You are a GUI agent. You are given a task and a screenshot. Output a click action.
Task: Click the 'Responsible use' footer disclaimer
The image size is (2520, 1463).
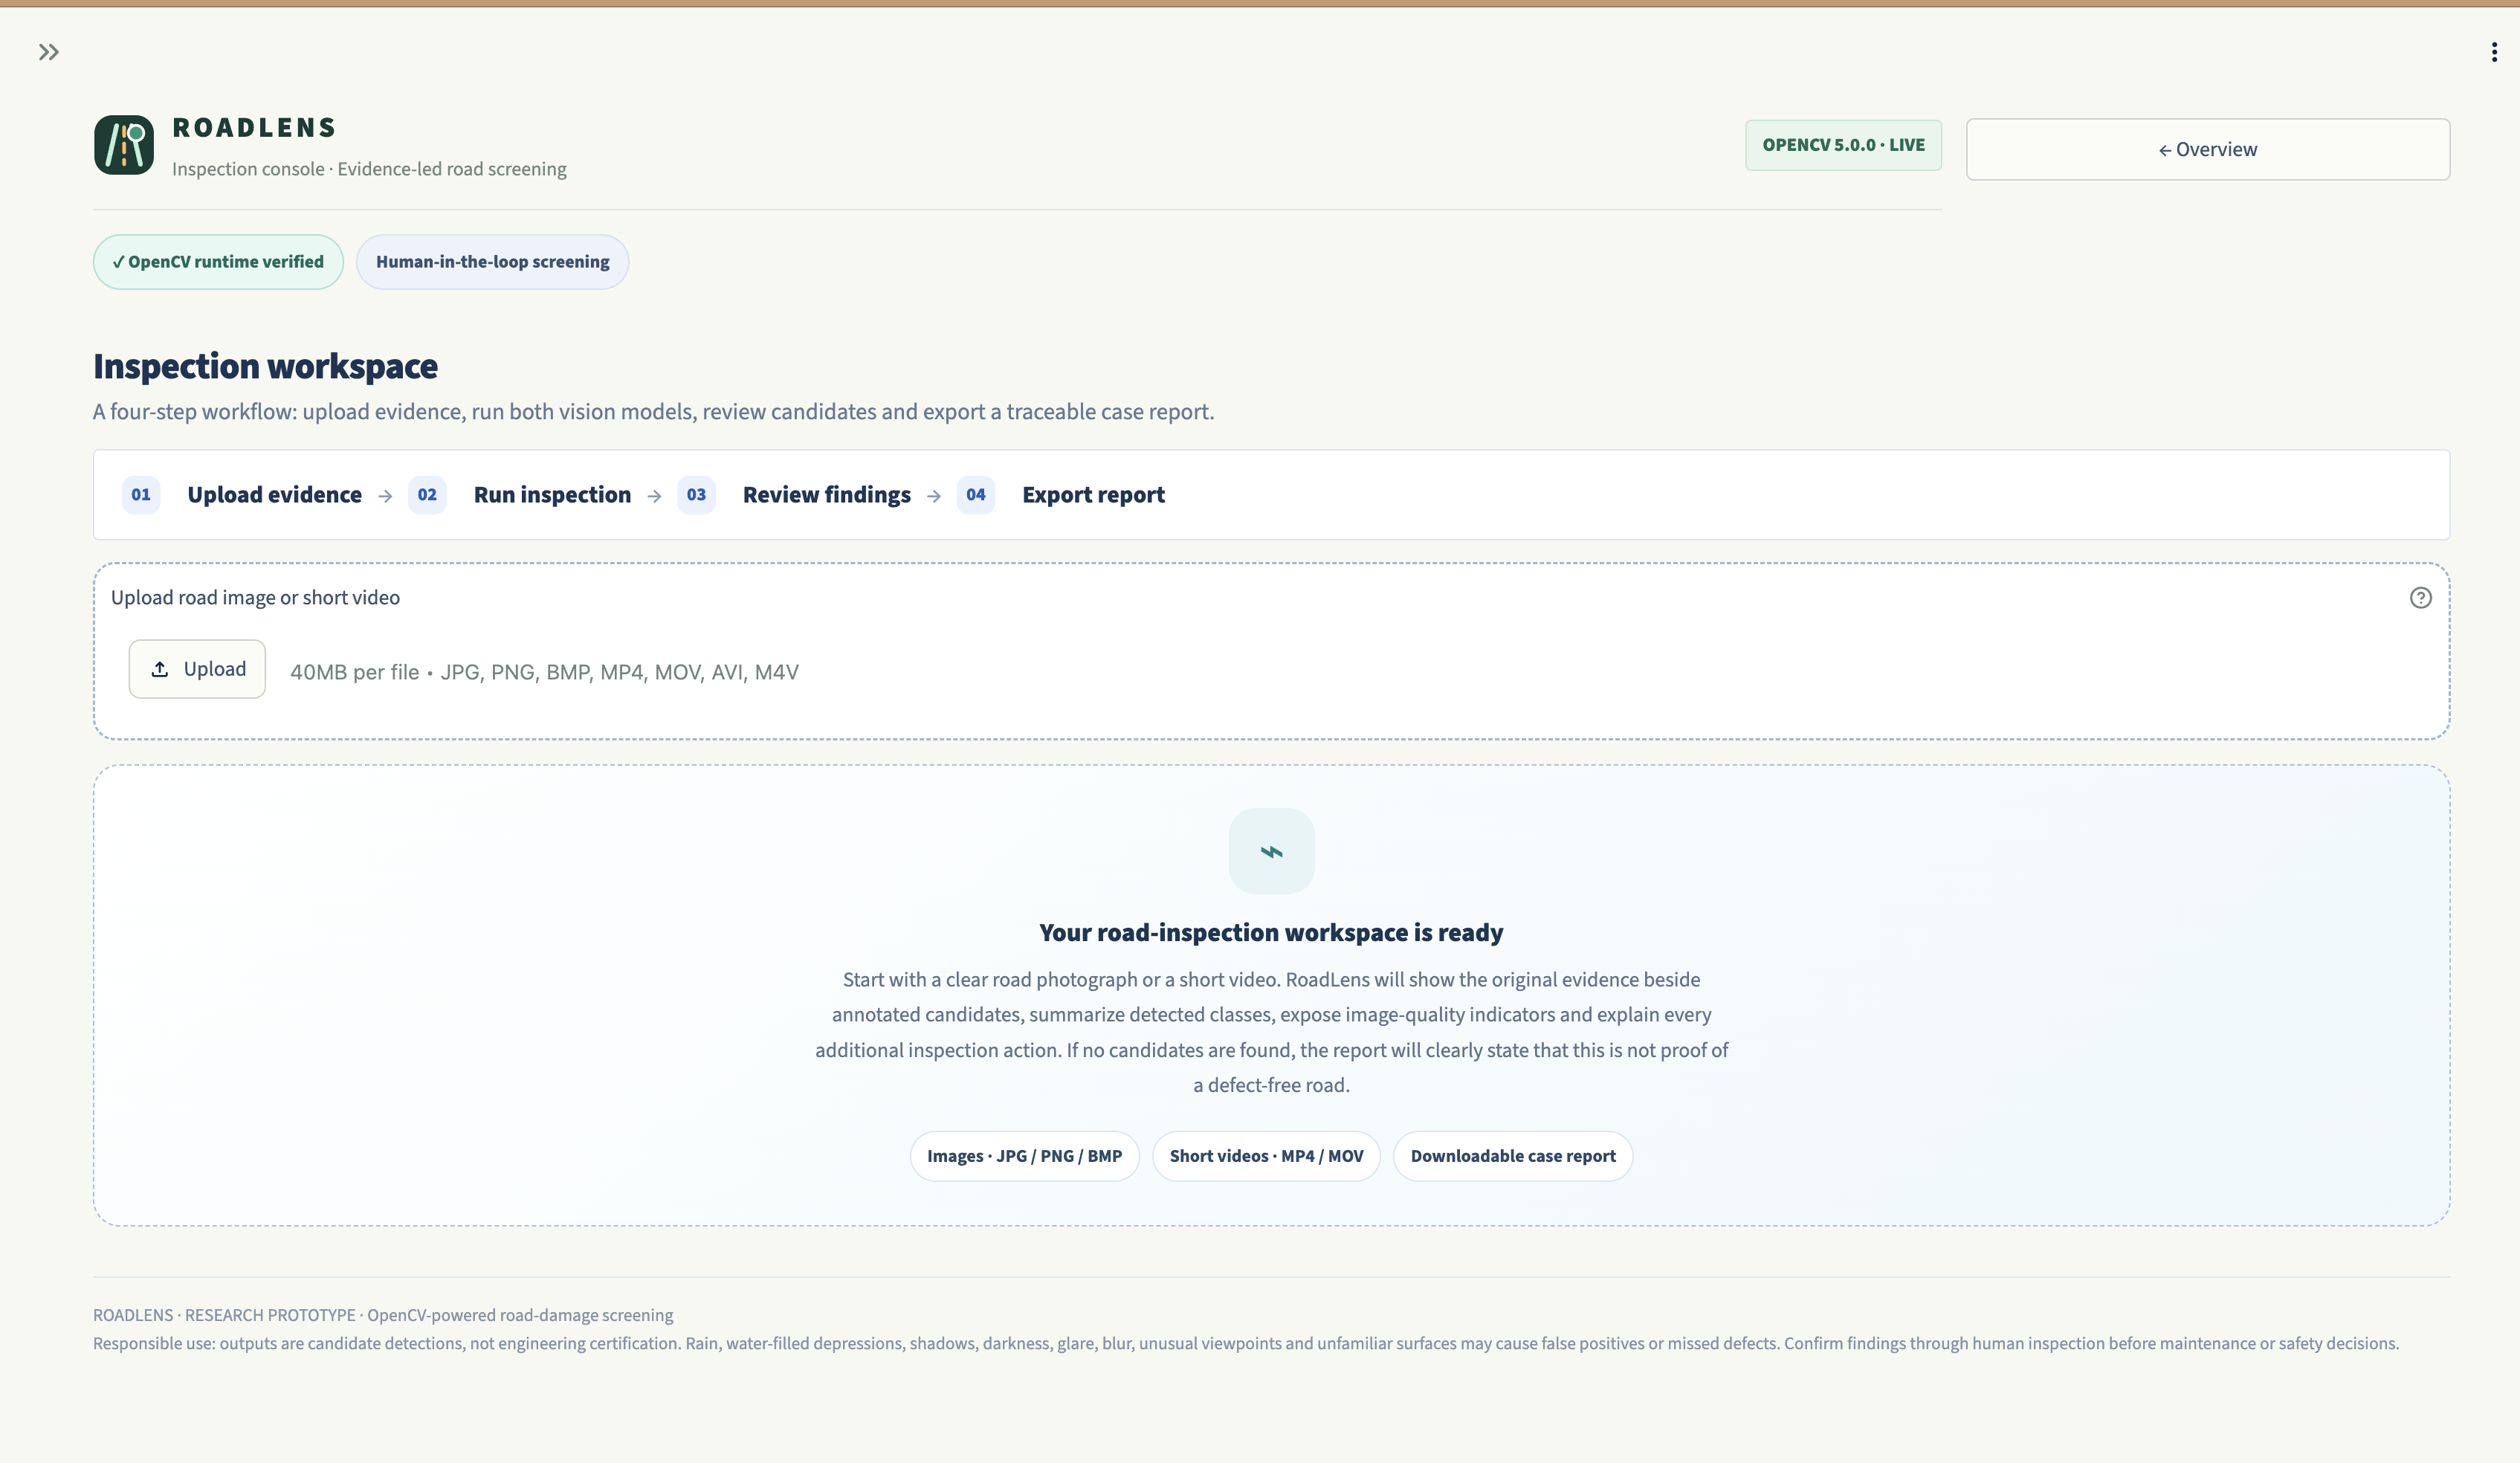1246,1343
